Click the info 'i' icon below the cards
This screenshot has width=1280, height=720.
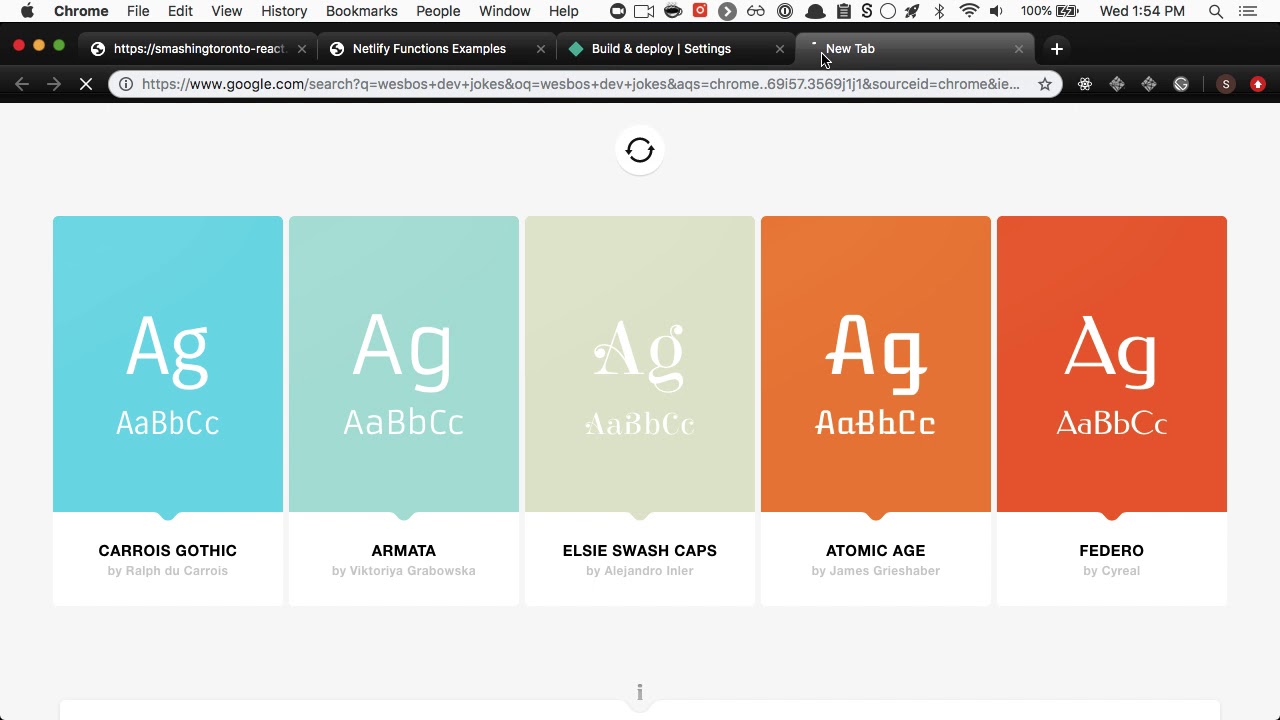pyautogui.click(x=640, y=692)
